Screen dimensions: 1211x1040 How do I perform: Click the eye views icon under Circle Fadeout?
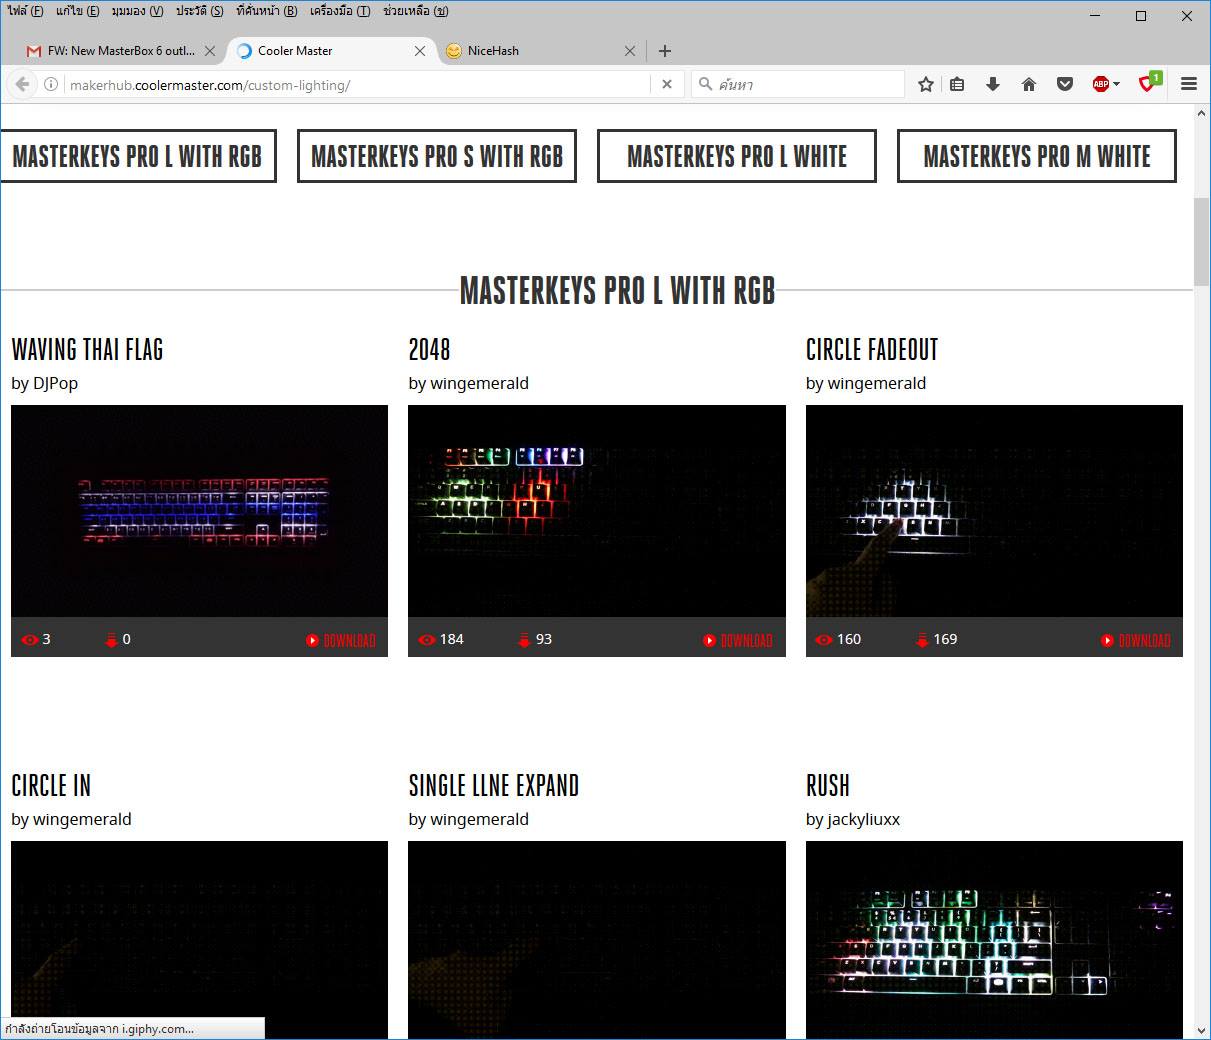pyautogui.click(x=824, y=640)
